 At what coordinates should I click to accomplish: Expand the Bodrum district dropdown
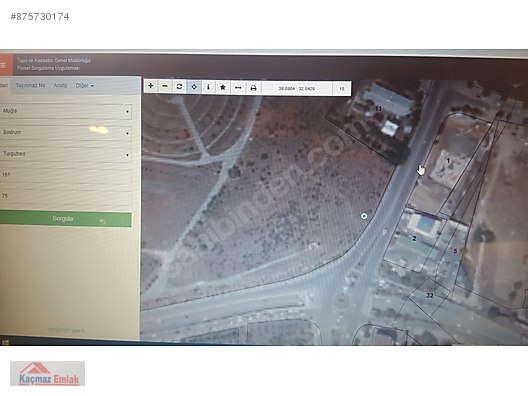[66, 133]
